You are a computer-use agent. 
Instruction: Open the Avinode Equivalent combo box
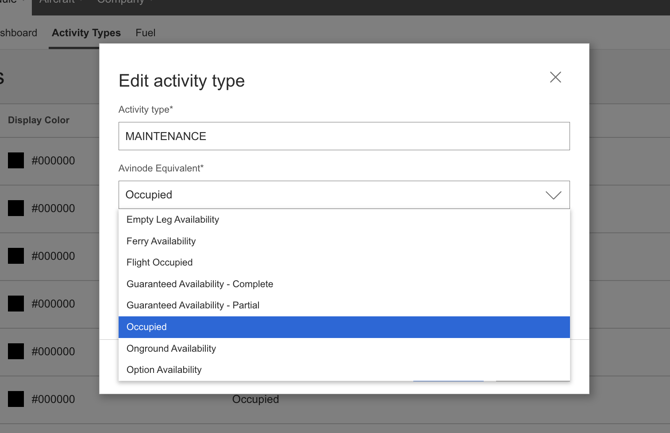pyautogui.click(x=344, y=194)
